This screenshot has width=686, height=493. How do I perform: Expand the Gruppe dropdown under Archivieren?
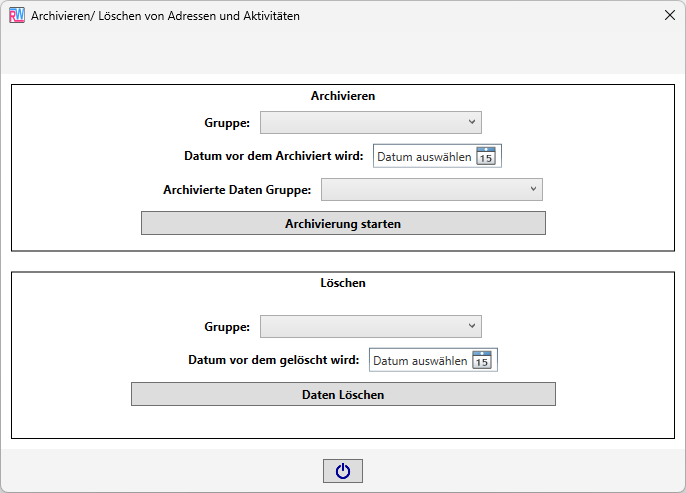[371, 122]
